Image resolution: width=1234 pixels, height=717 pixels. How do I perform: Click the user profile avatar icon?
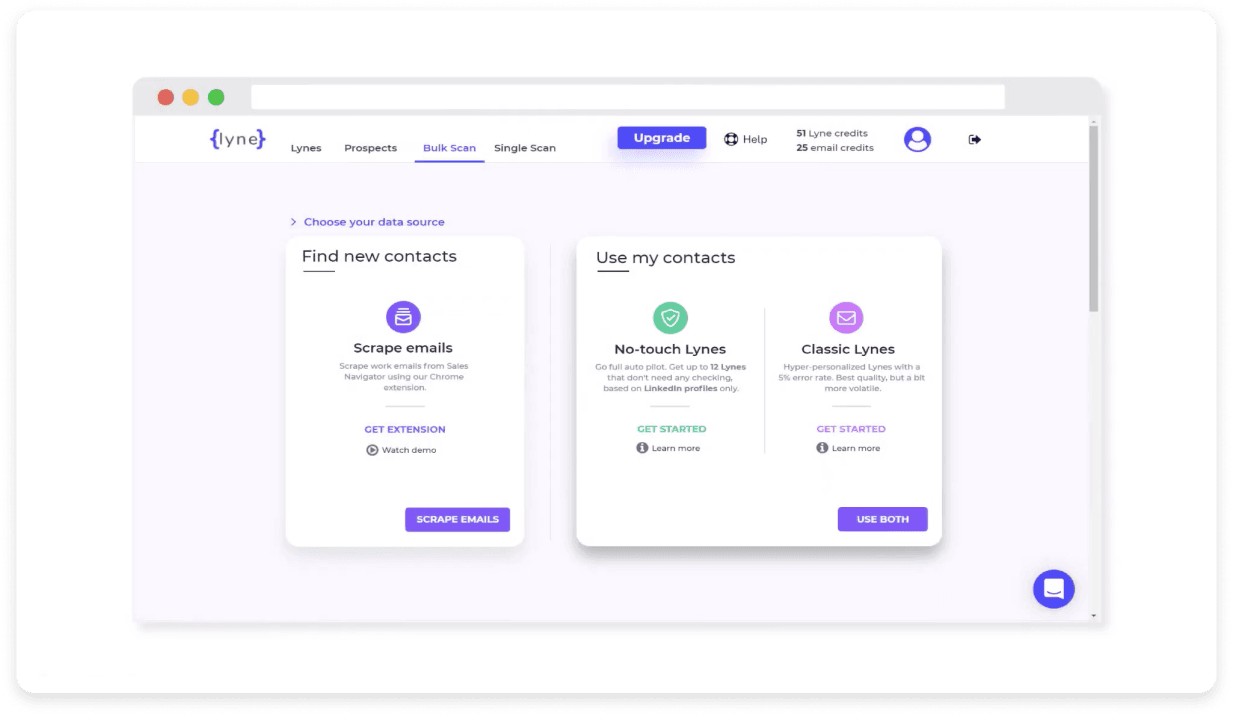click(x=917, y=139)
